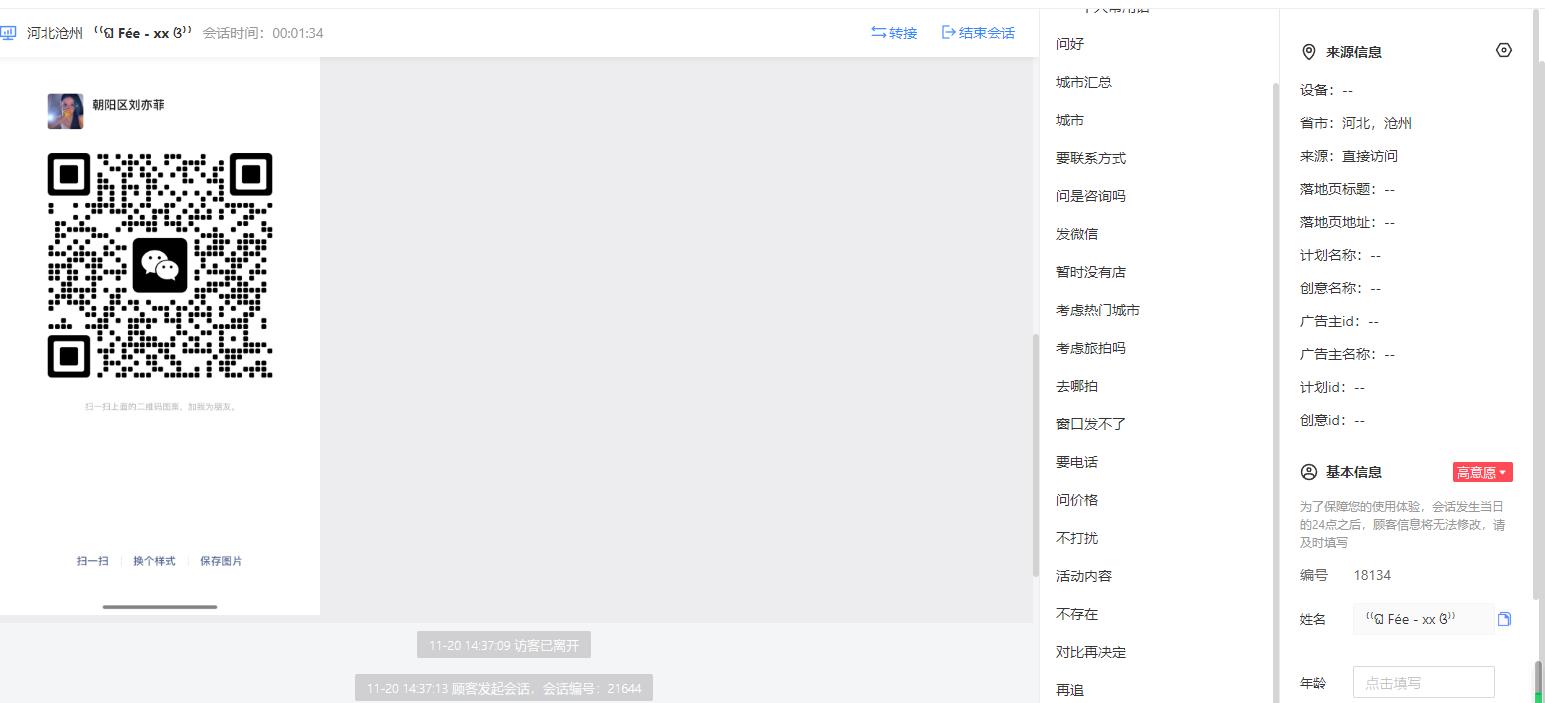Click the WeChat QR code image
This screenshot has width=1545, height=703.
pos(160,265)
